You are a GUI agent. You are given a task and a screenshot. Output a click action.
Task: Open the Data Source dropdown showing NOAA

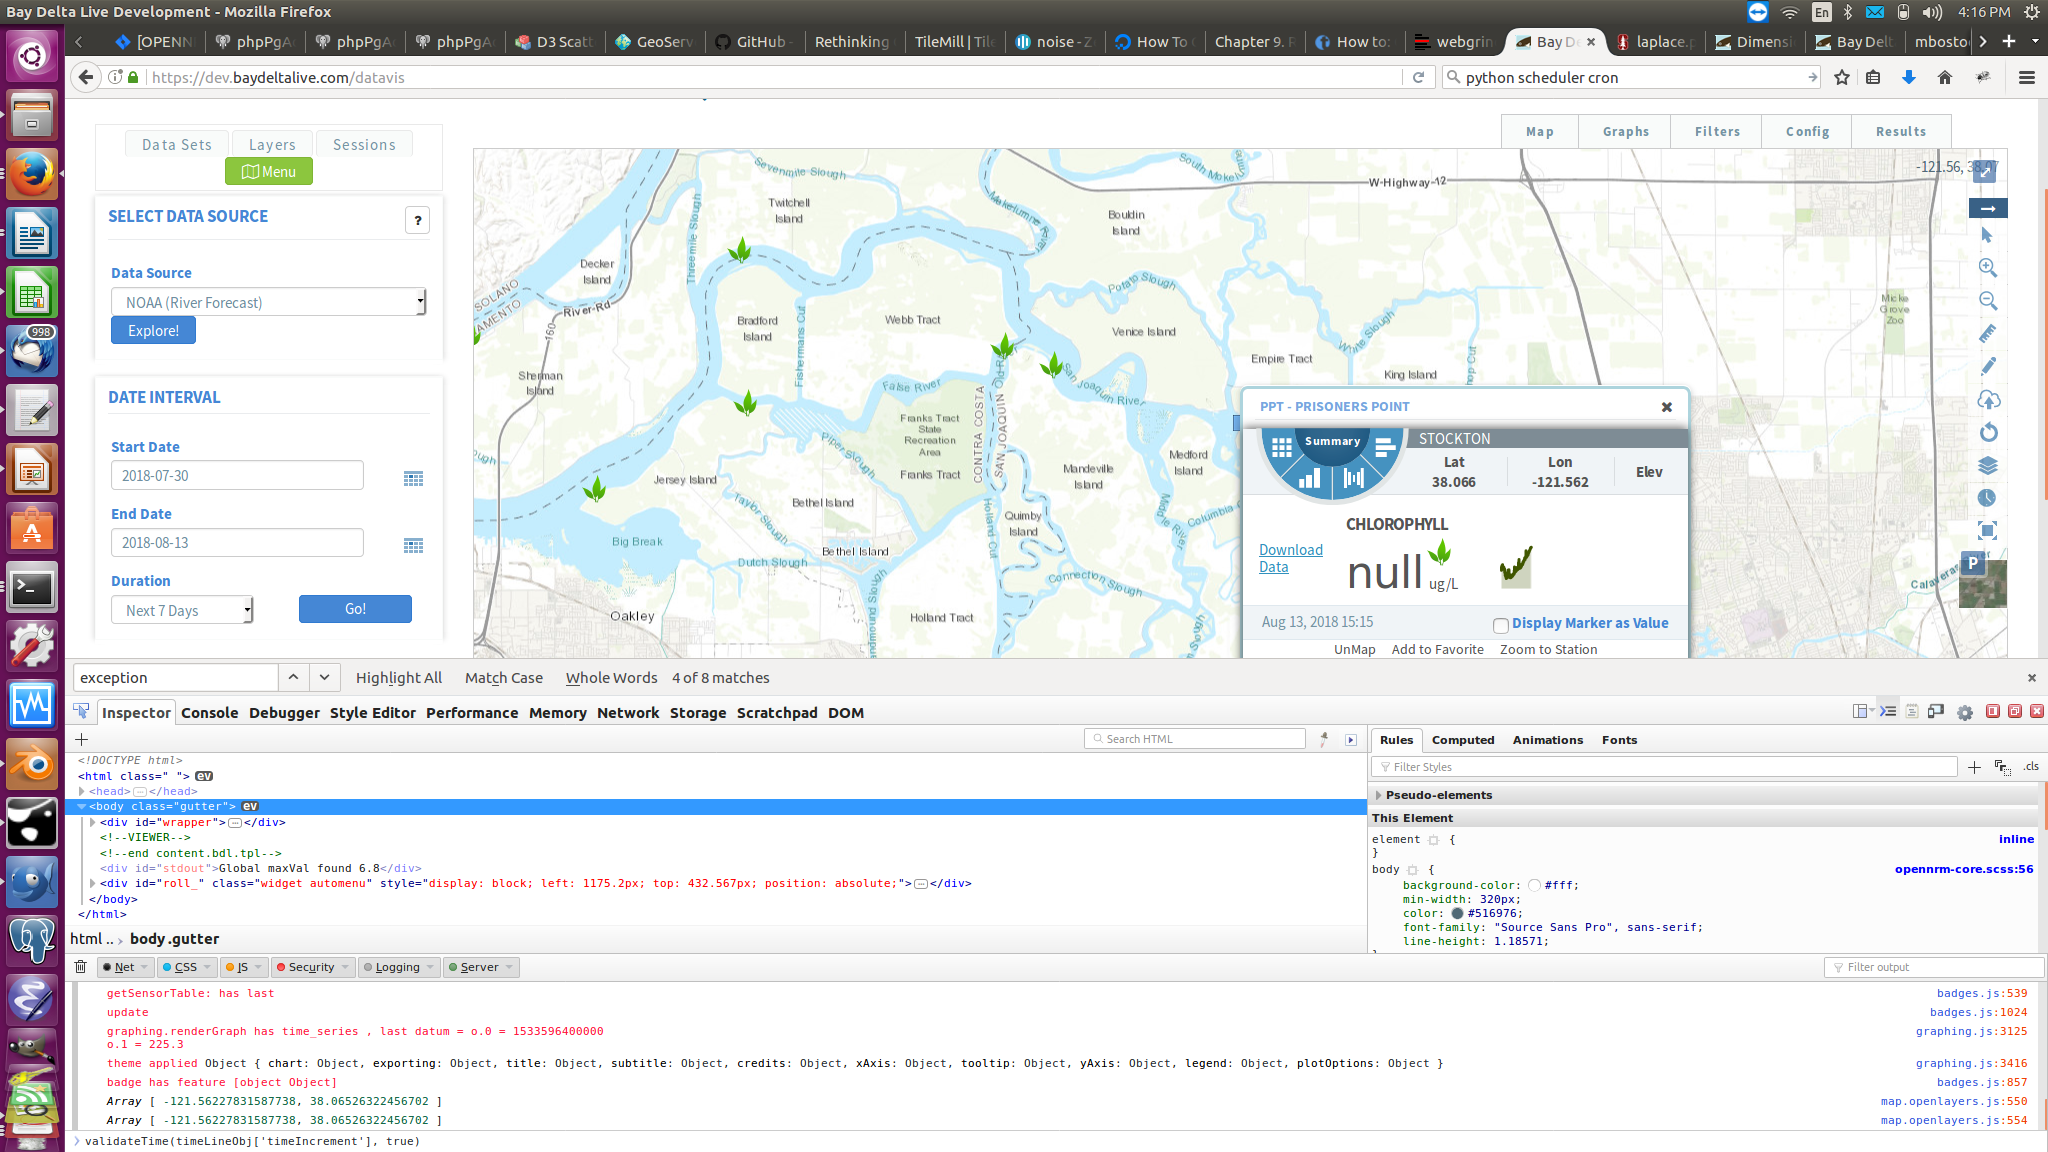pos(268,302)
